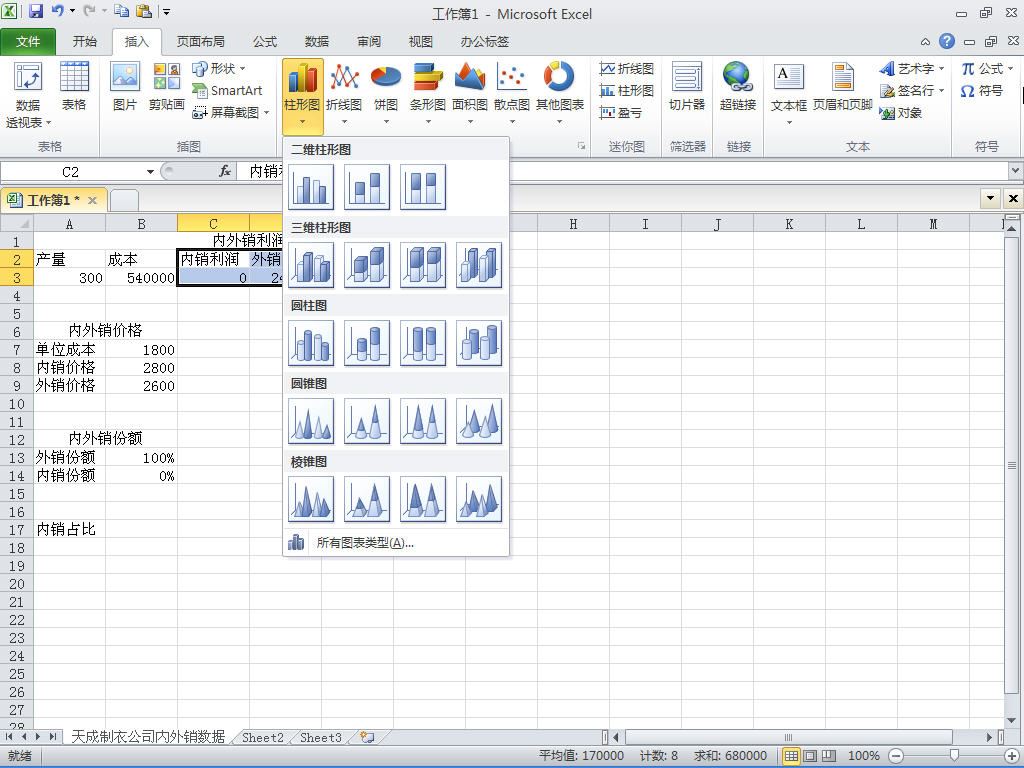Insert a Column sparkline (柱形图)
The height and width of the screenshot is (768, 1024).
[x=627, y=91]
